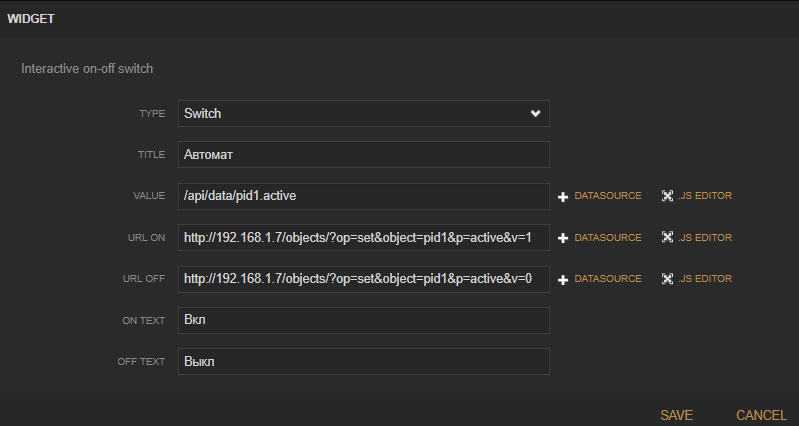This screenshot has height=426, width=799.
Task: Add a DATASOURCE to the URL OFF field
Action: pos(608,279)
